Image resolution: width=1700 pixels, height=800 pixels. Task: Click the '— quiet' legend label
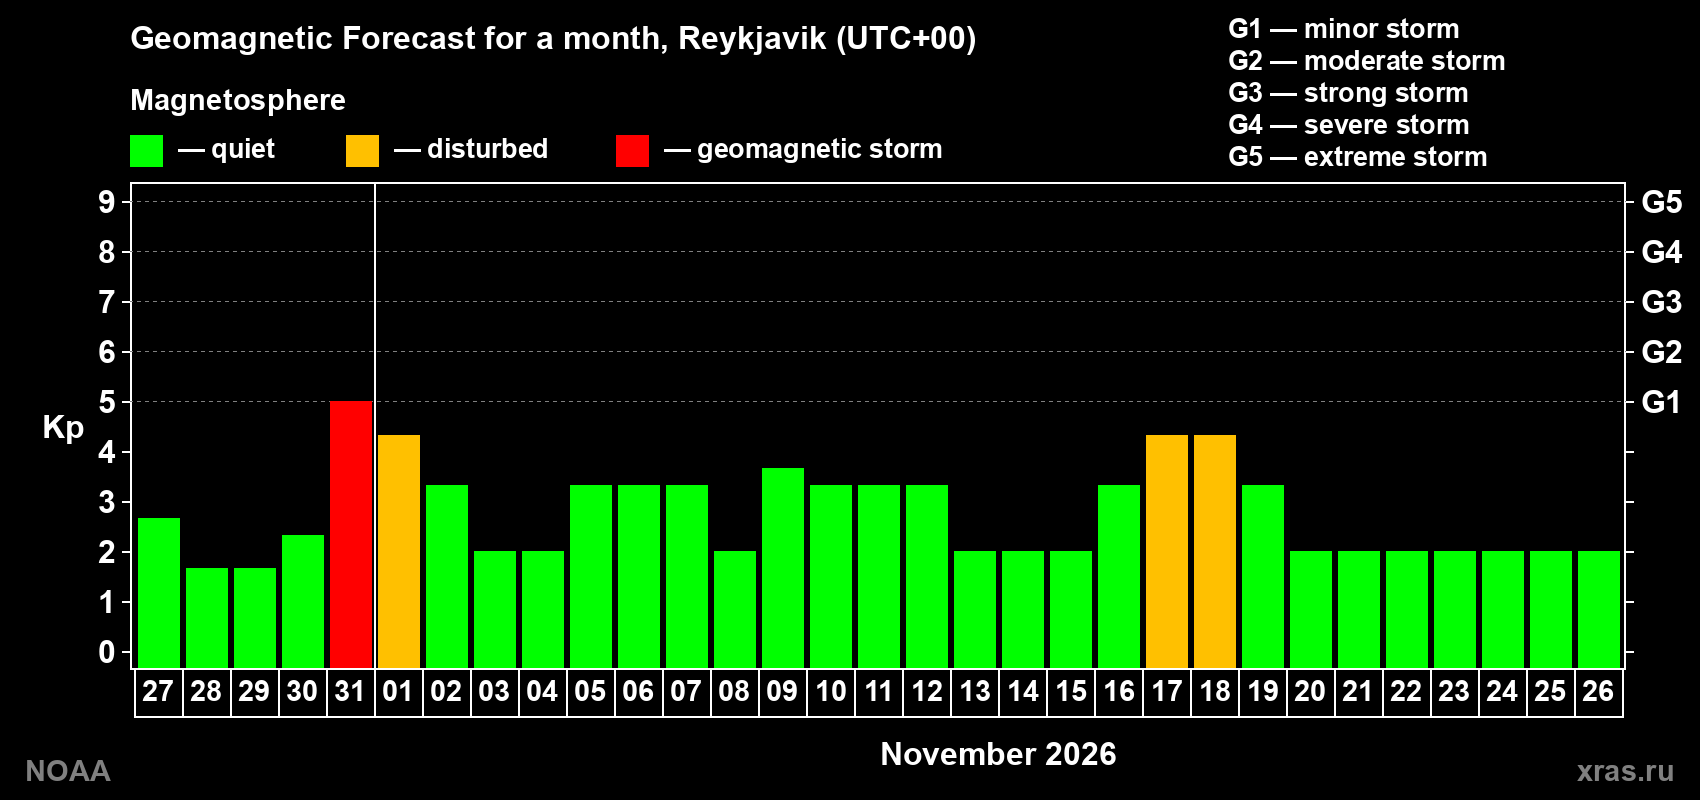[x=226, y=149]
